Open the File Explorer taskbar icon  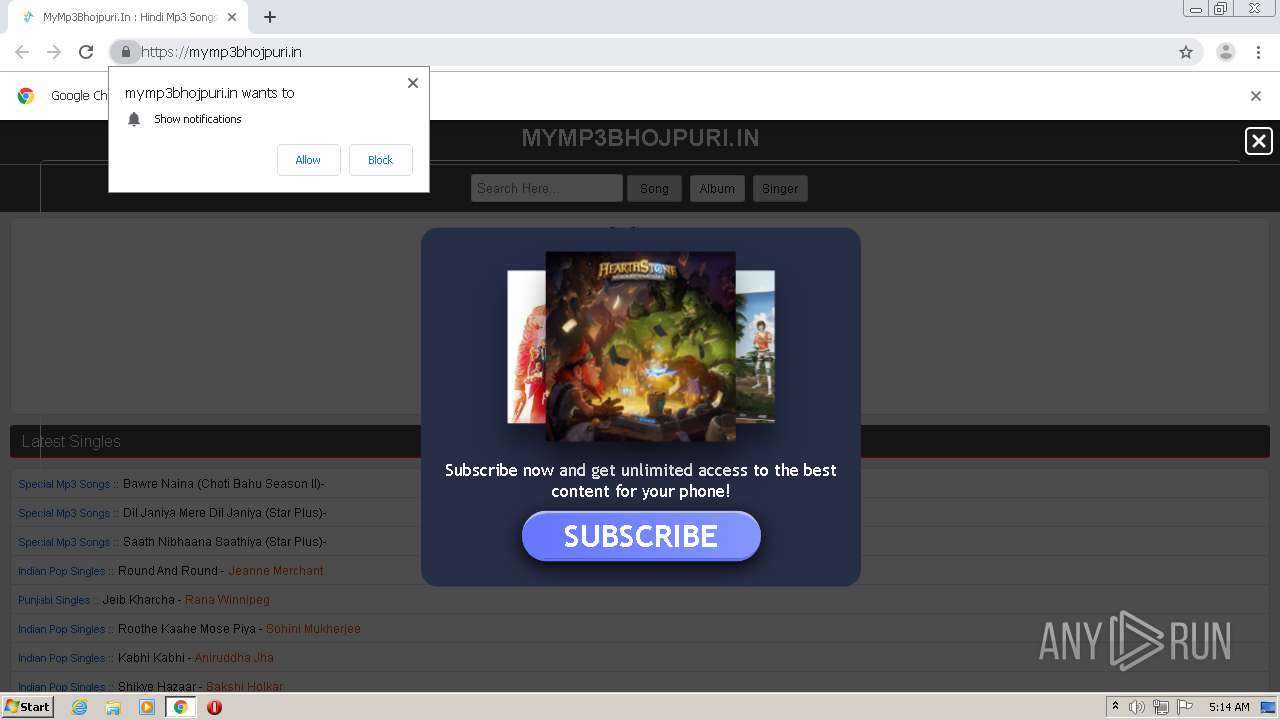pos(113,707)
